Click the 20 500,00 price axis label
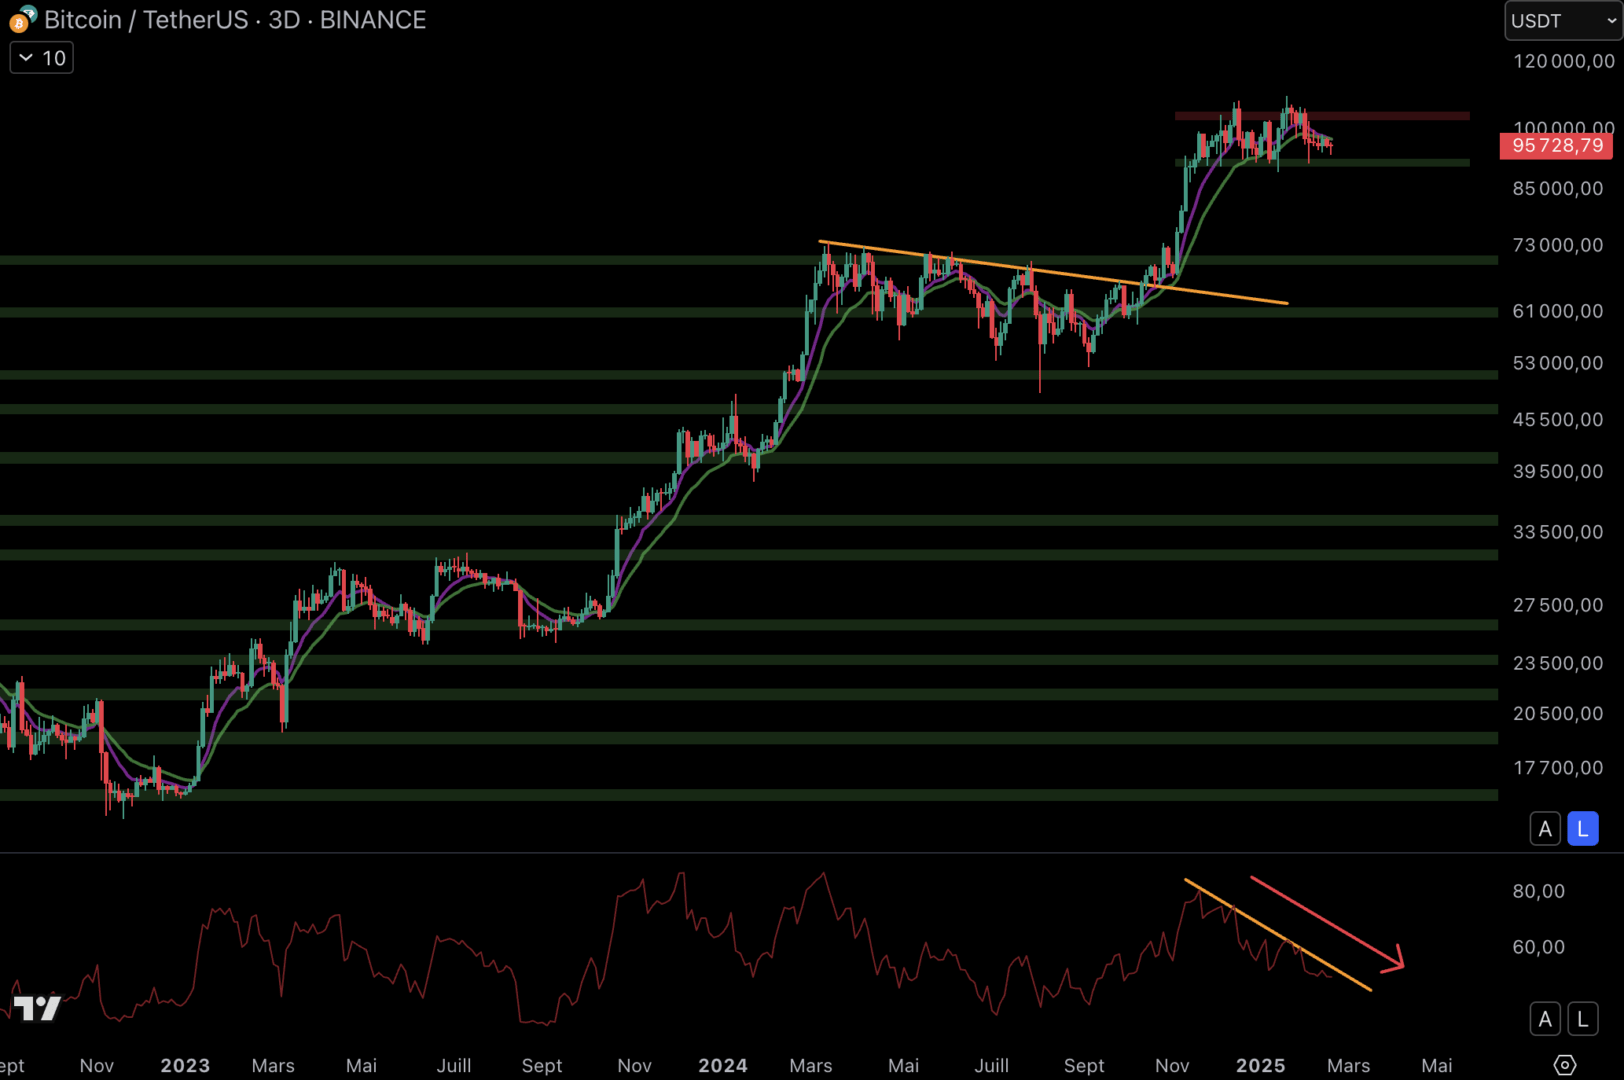The width and height of the screenshot is (1624, 1080). point(1557,713)
